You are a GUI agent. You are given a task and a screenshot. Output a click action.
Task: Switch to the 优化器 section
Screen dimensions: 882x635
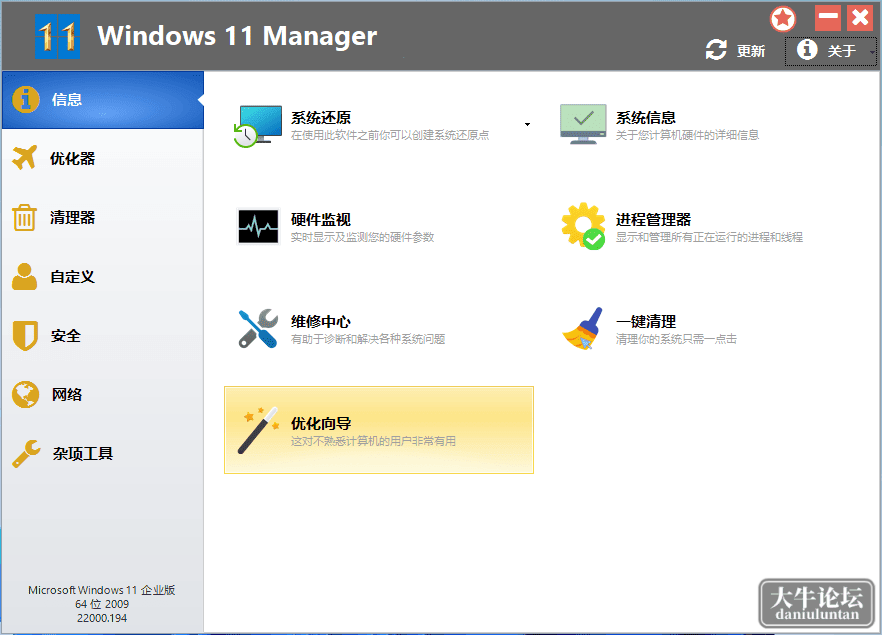click(x=103, y=159)
